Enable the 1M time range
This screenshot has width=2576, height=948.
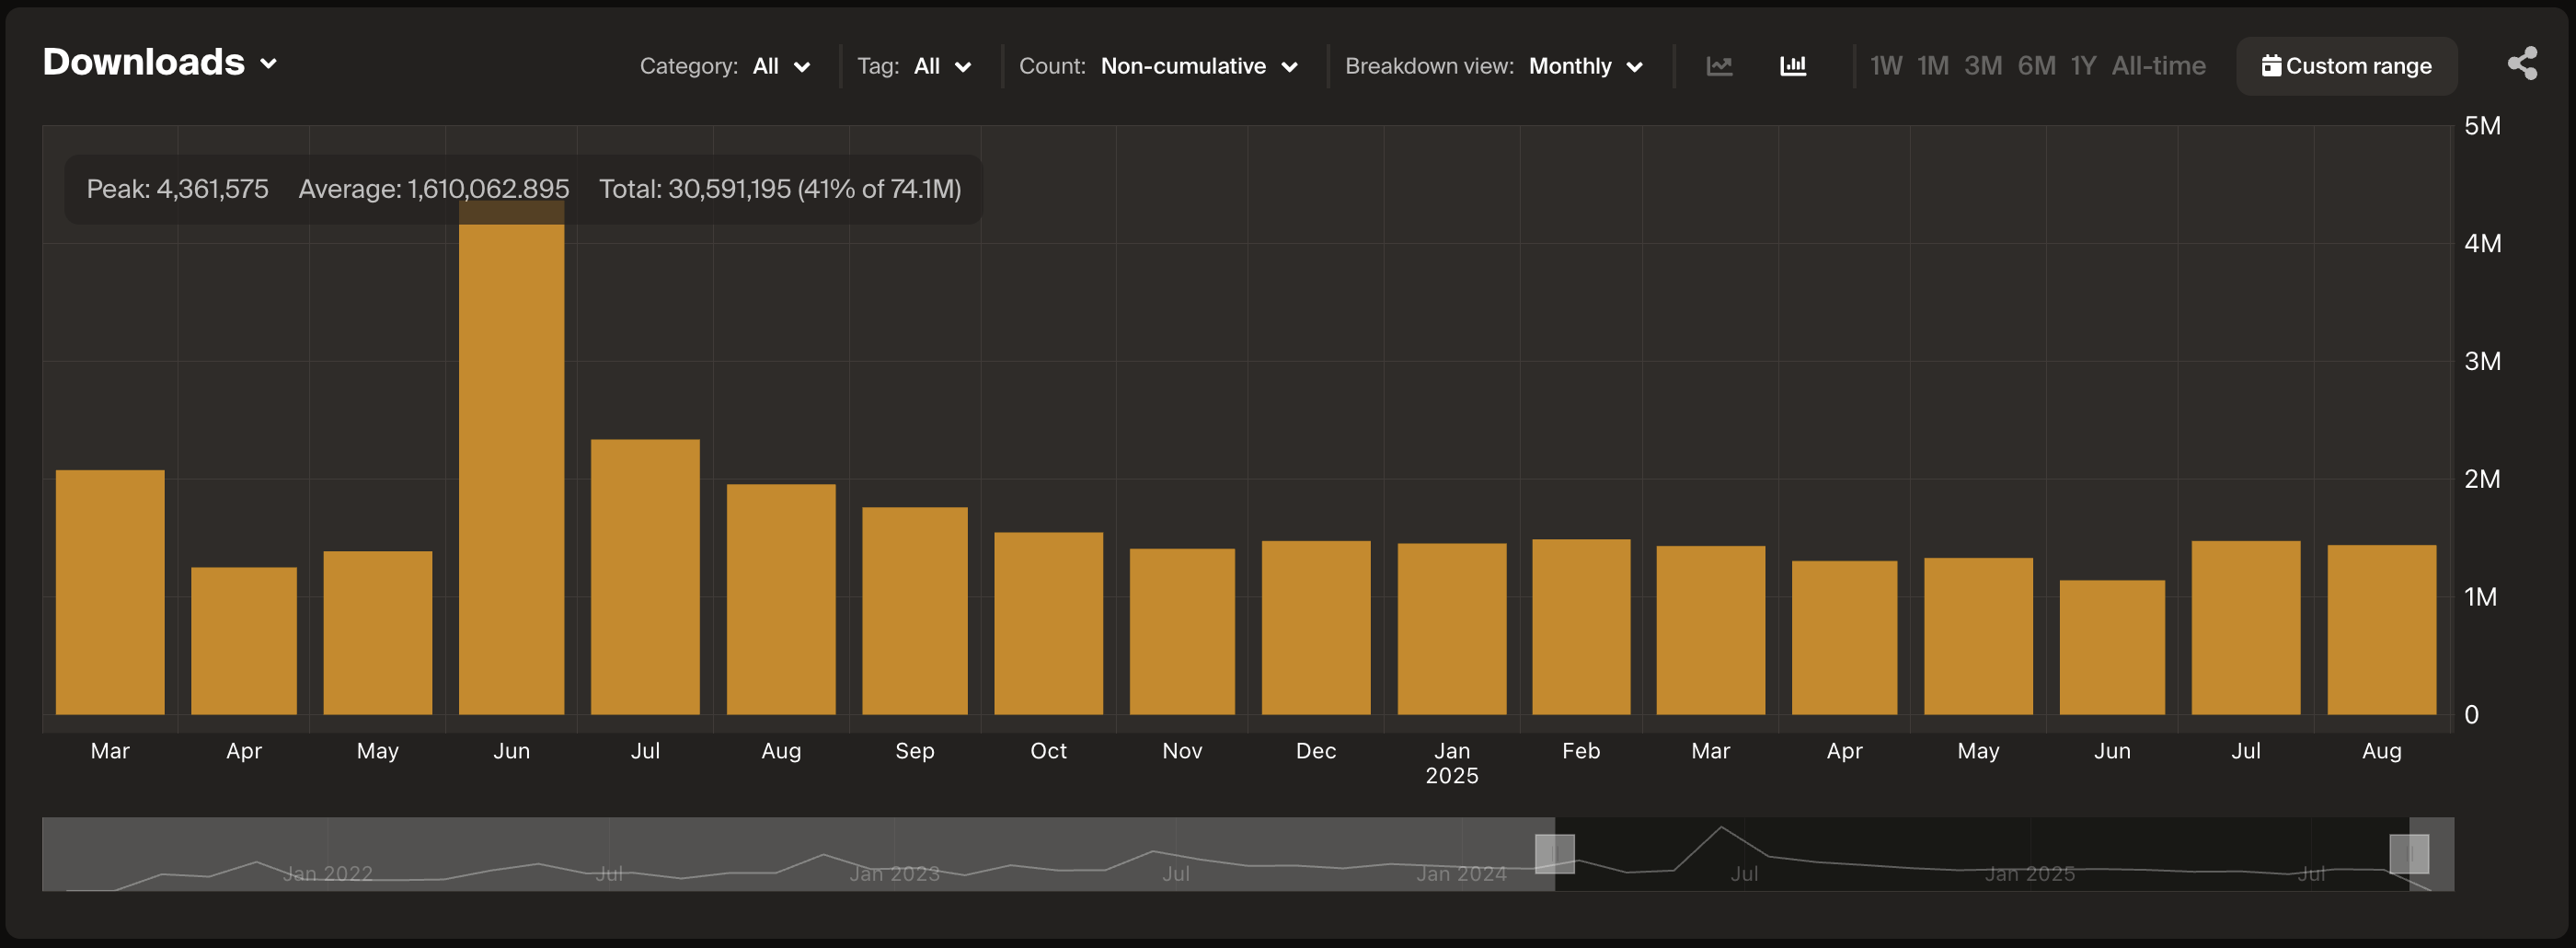pos(1933,65)
